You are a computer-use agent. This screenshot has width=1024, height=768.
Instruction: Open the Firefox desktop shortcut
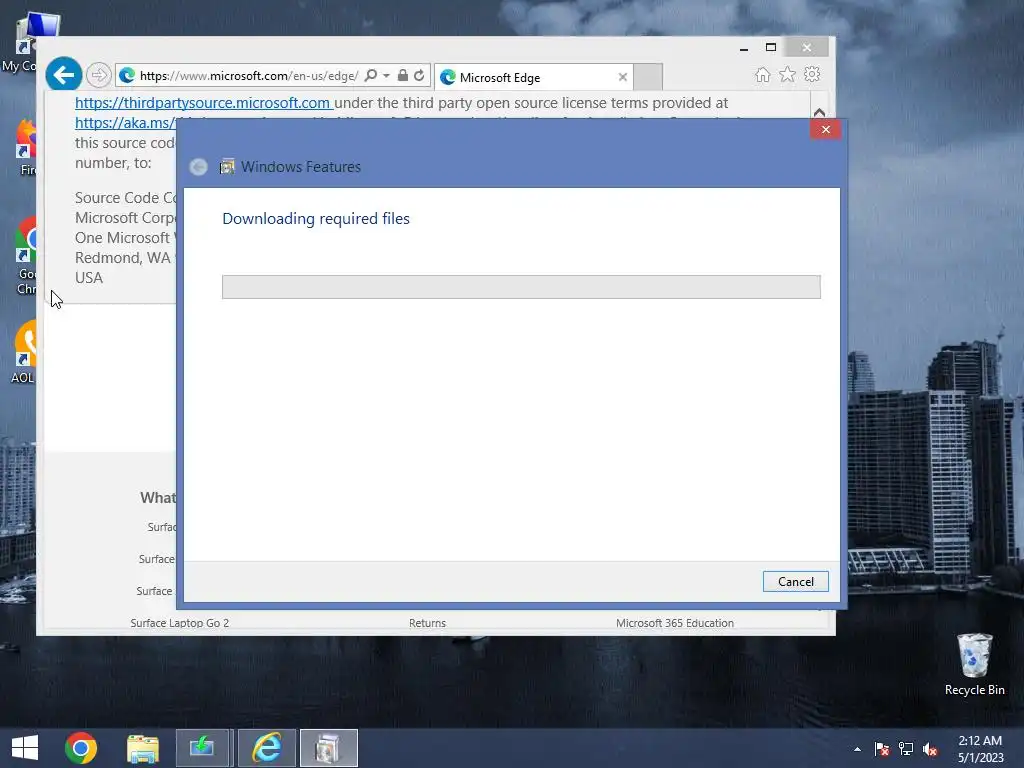(x=25, y=147)
